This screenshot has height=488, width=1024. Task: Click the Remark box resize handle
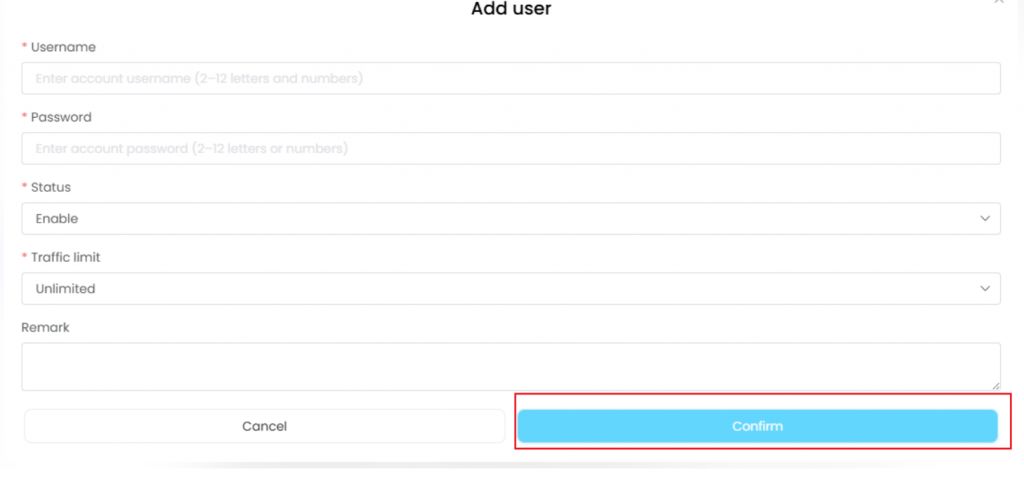coord(995,385)
